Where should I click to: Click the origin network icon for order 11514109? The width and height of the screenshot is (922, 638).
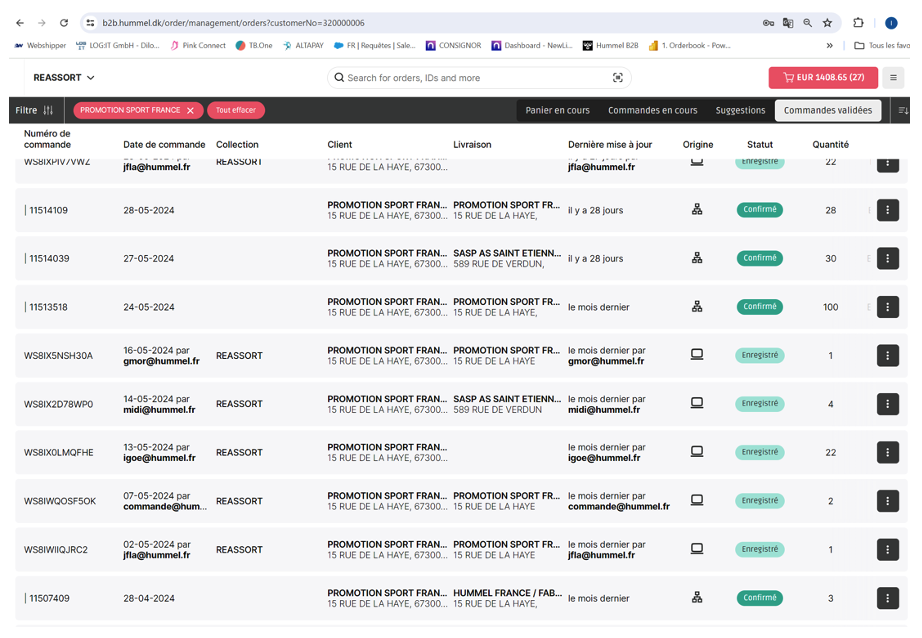click(697, 209)
